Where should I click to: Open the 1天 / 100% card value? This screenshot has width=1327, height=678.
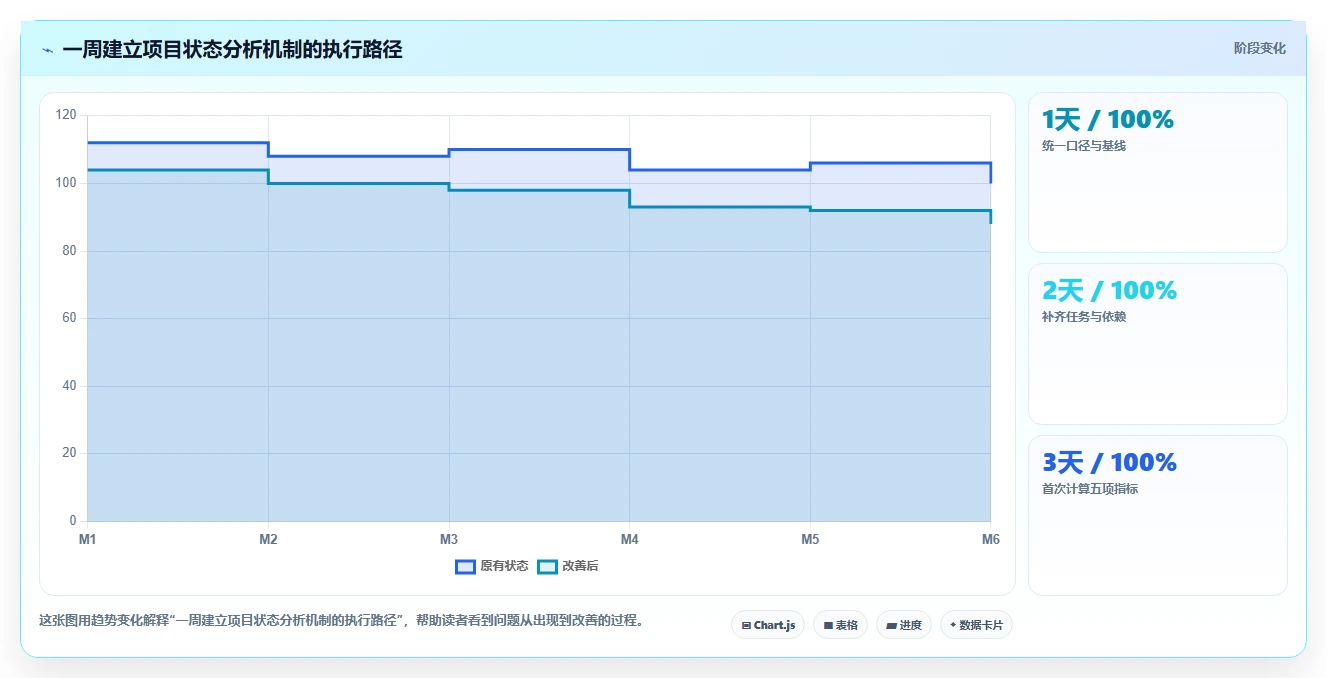[1107, 120]
